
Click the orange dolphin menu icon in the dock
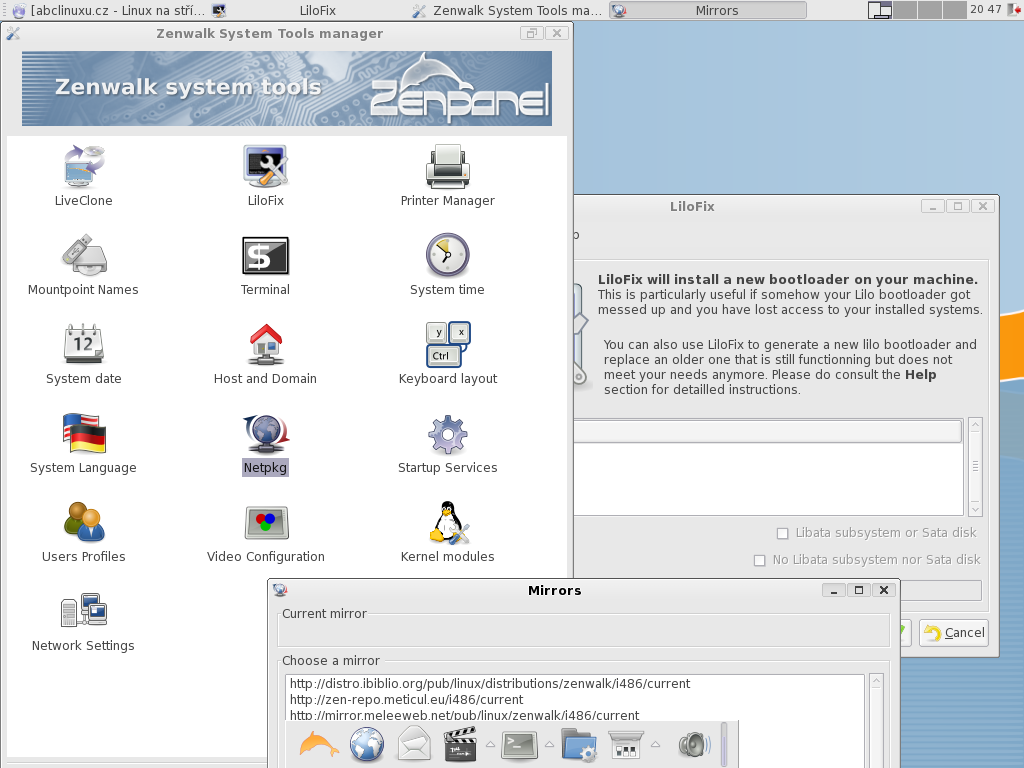[319, 744]
